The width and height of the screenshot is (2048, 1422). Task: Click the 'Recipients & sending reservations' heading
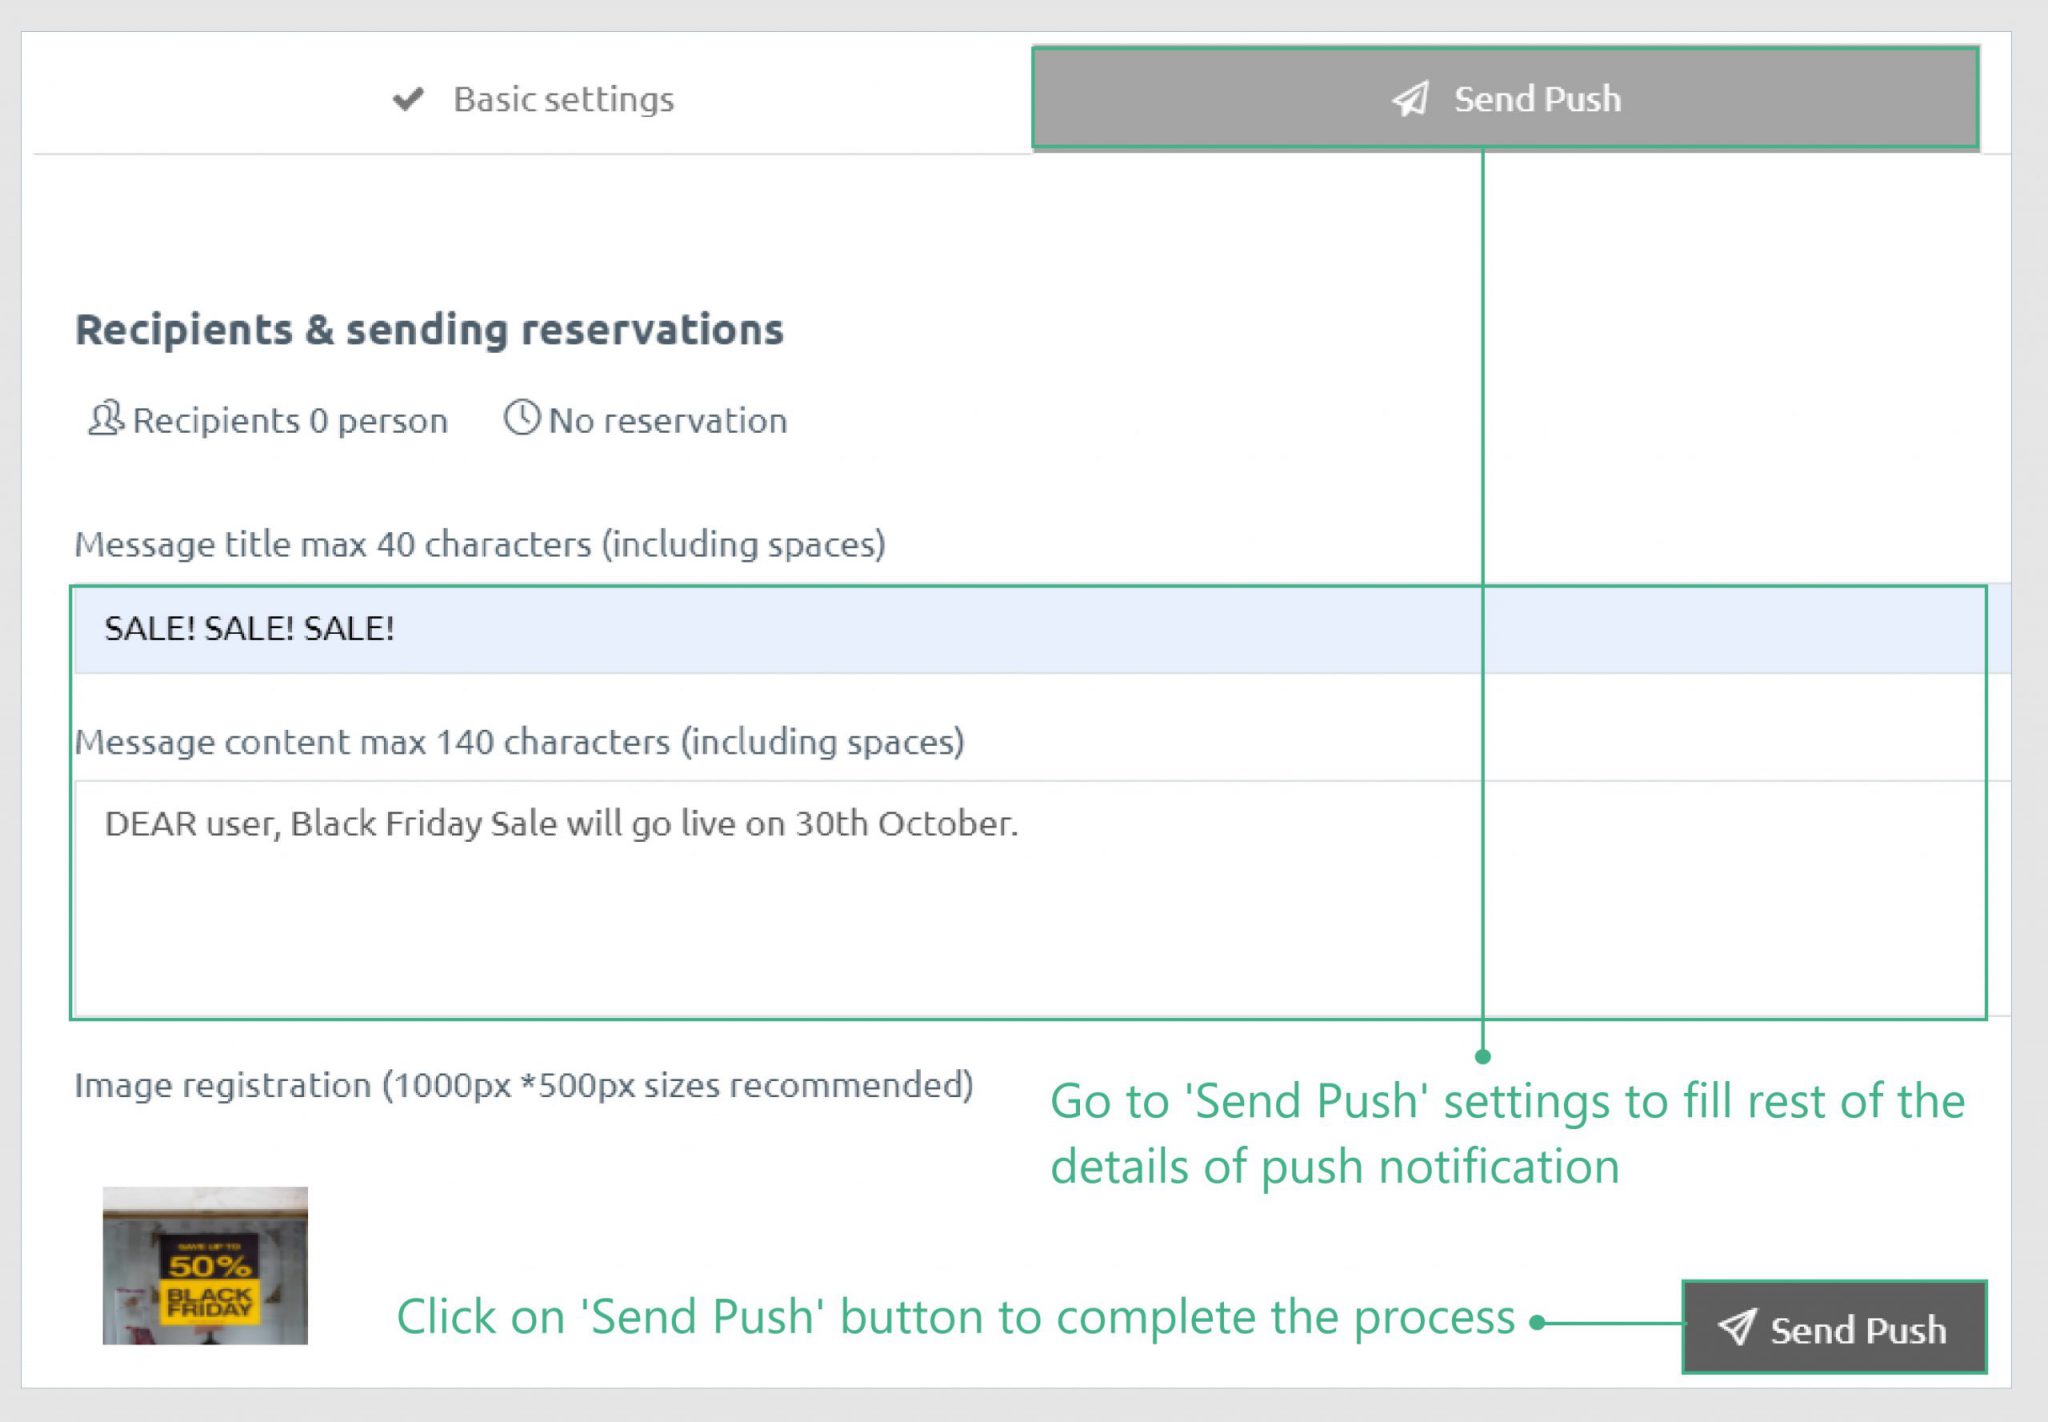pos(430,330)
